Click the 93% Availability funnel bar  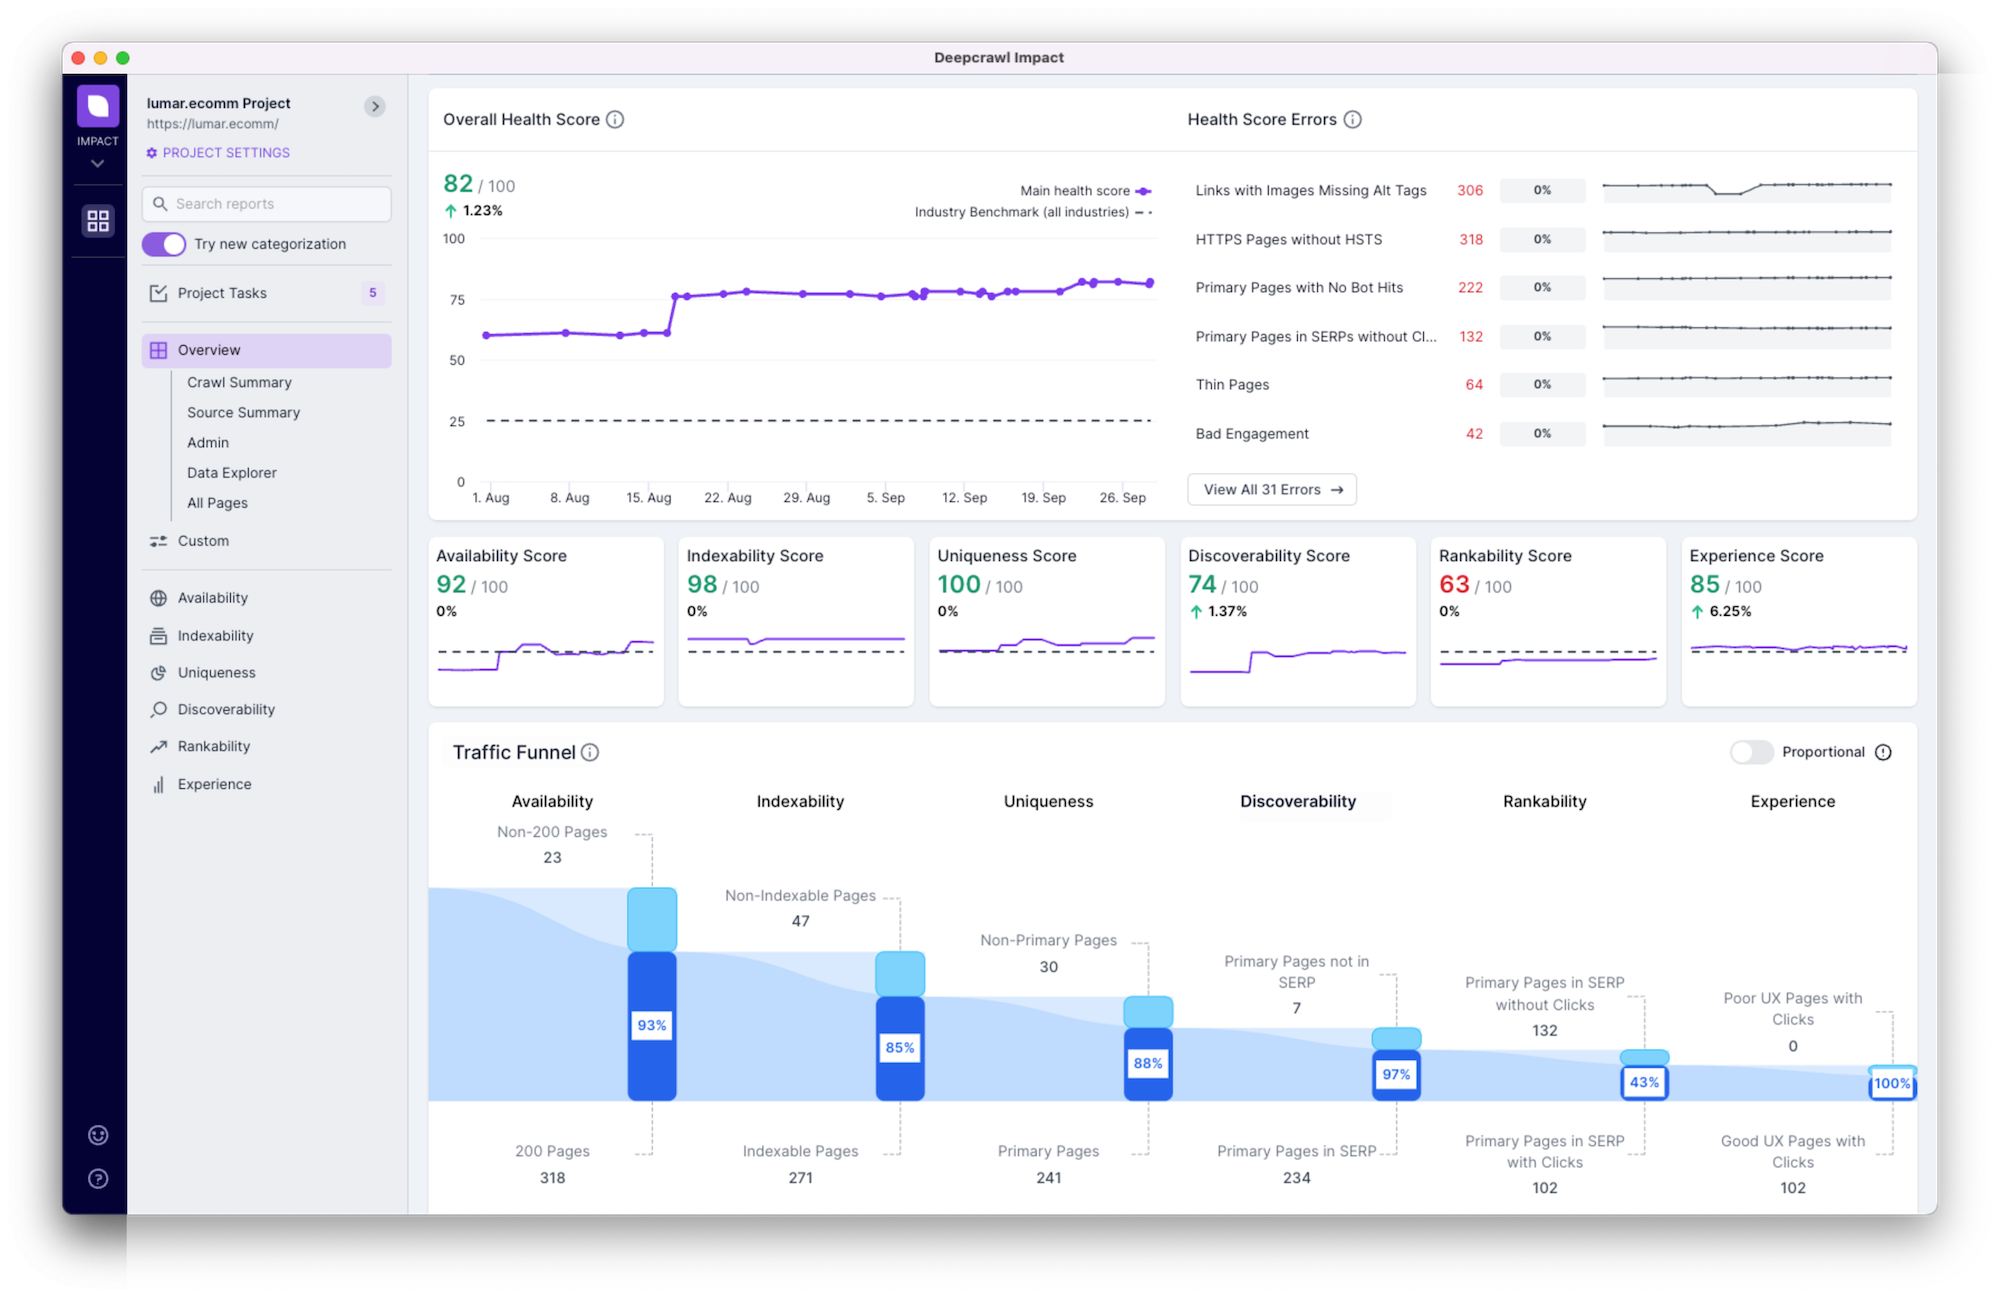(652, 1024)
